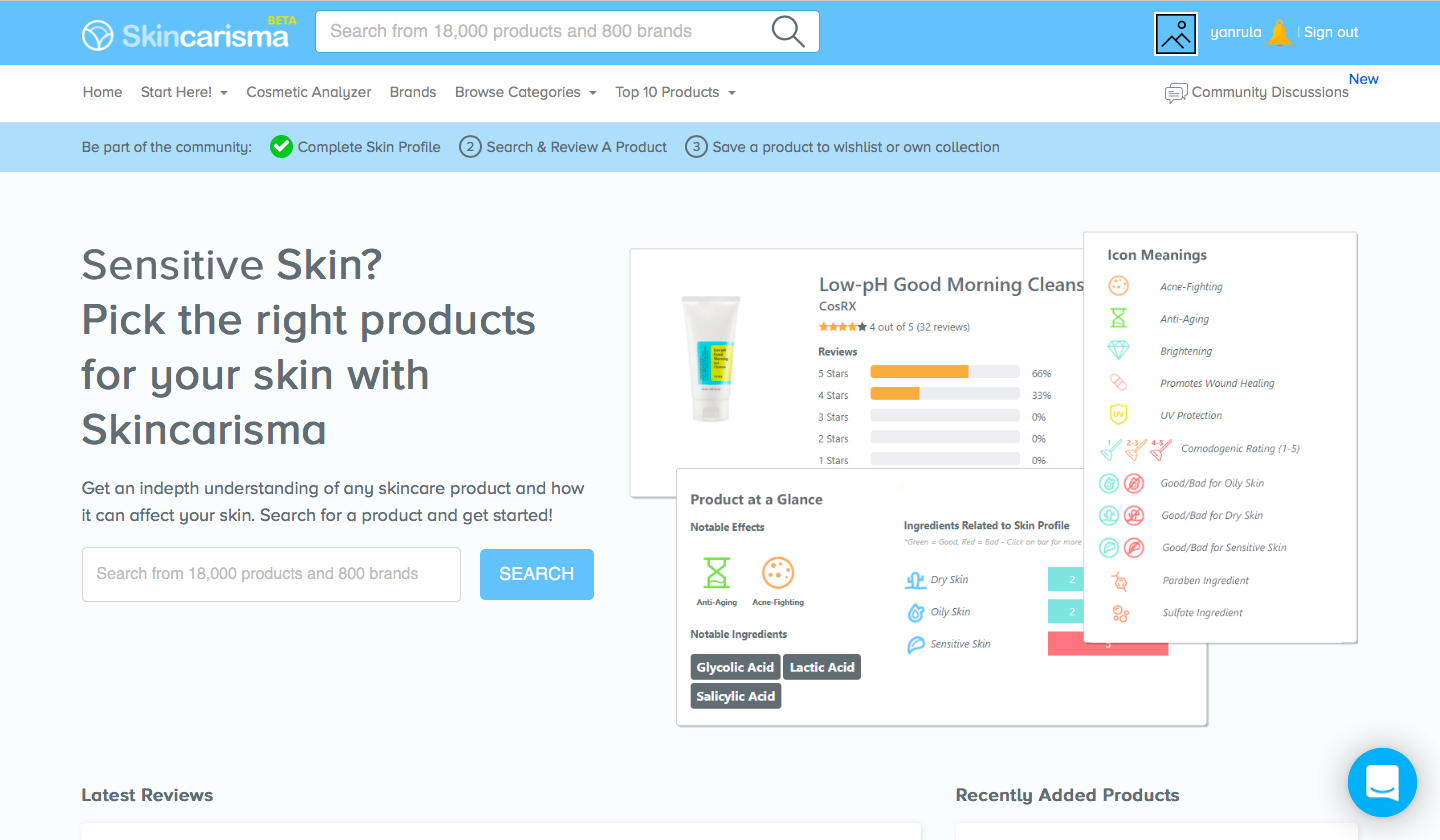The height and width of the screenshot is (840, 1440).
Task: Click the teal Dry Skin bar
Action: click(1066, 580)
